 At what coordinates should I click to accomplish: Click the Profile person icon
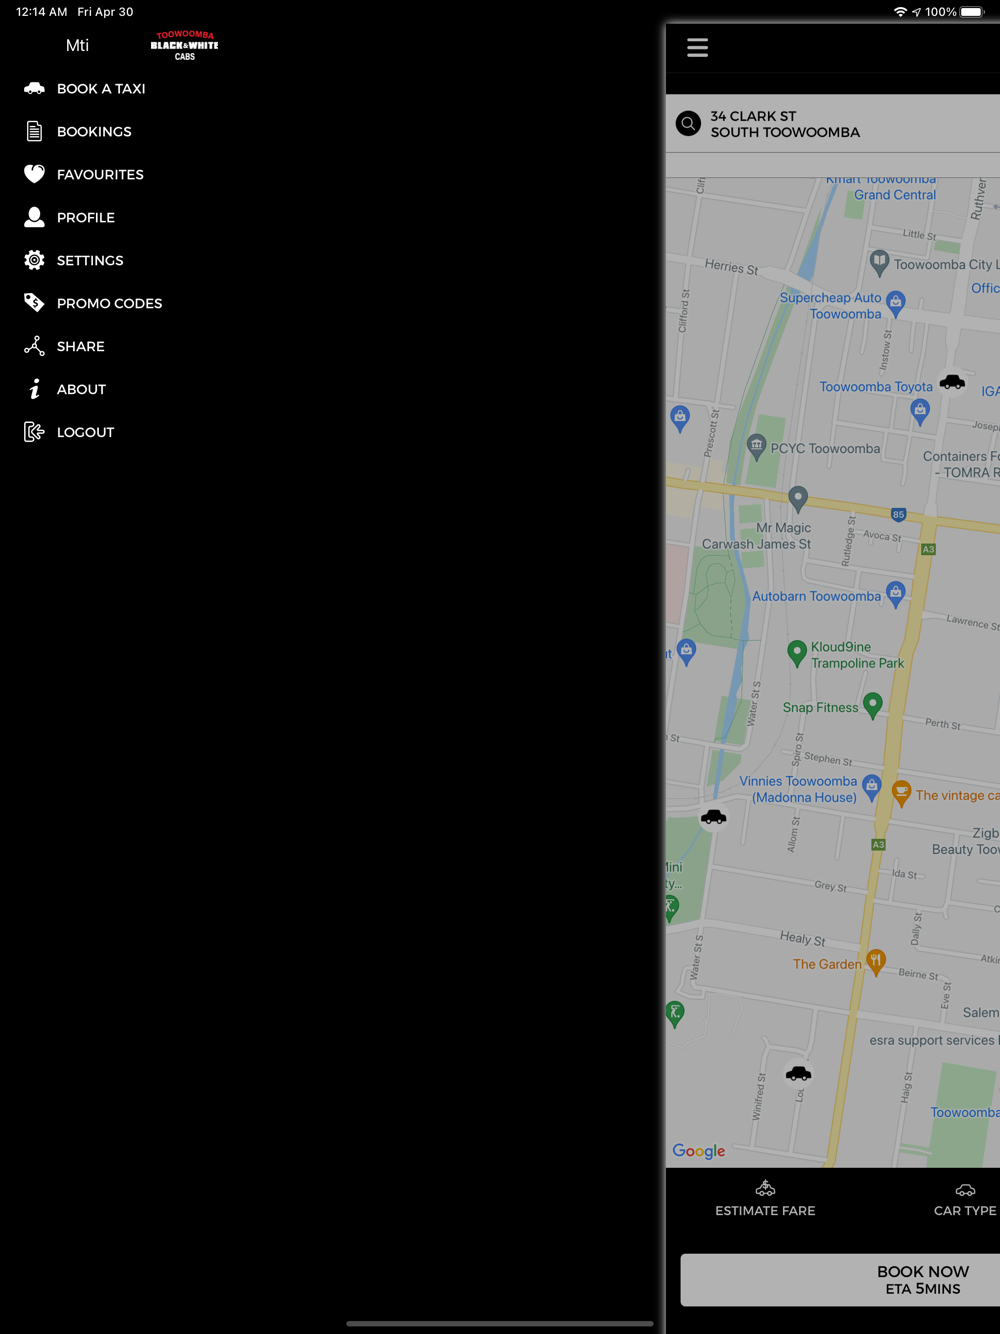click(x=34, y=217)
